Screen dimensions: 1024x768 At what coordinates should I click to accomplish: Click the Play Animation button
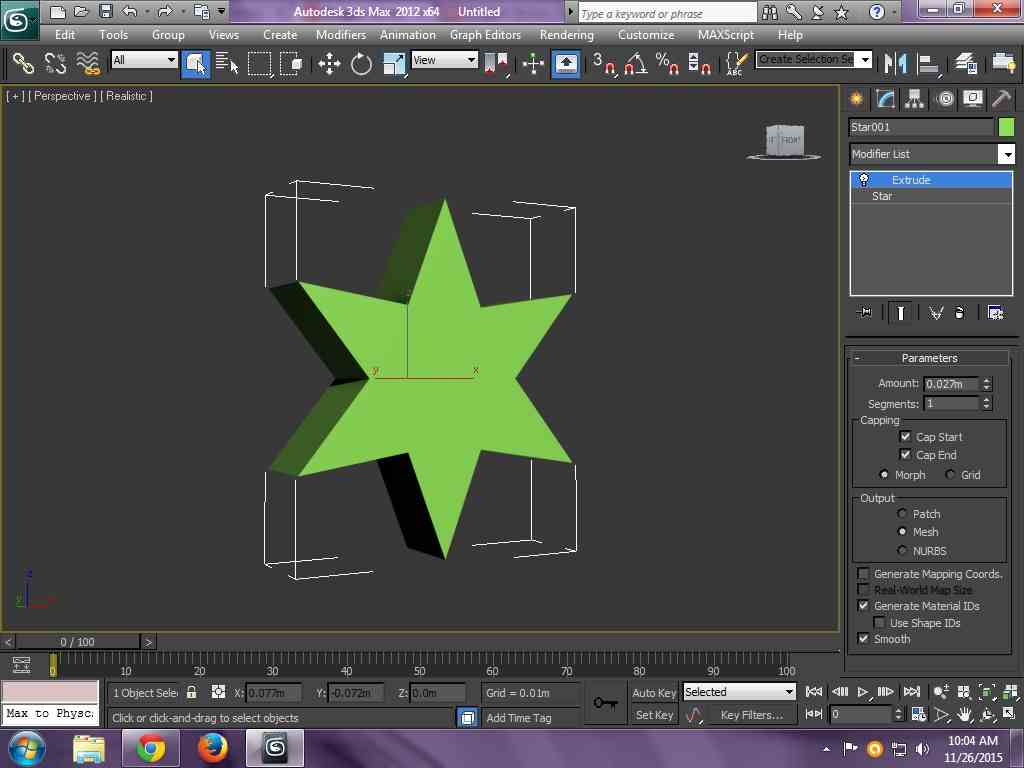[863, 692]
